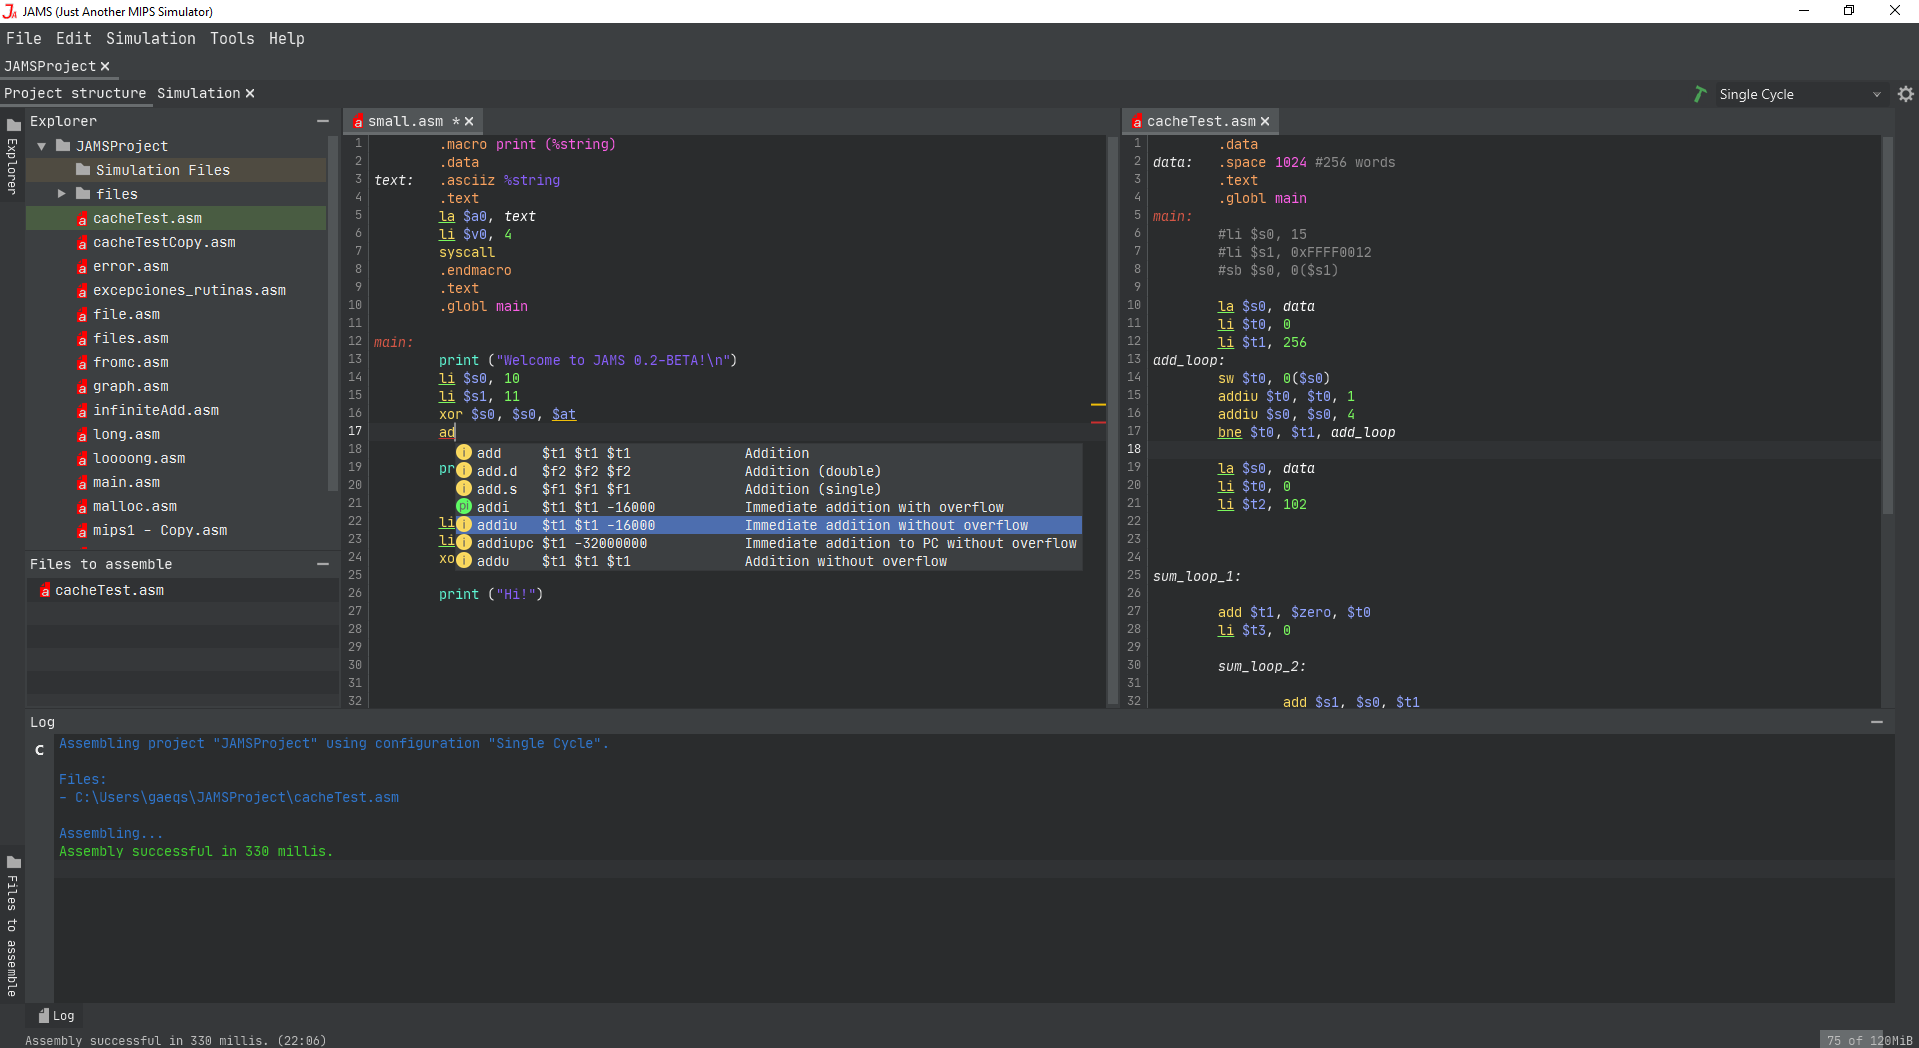Click the green hammer assemble icon
1919x1048 pixels.
coord(1700,94)
